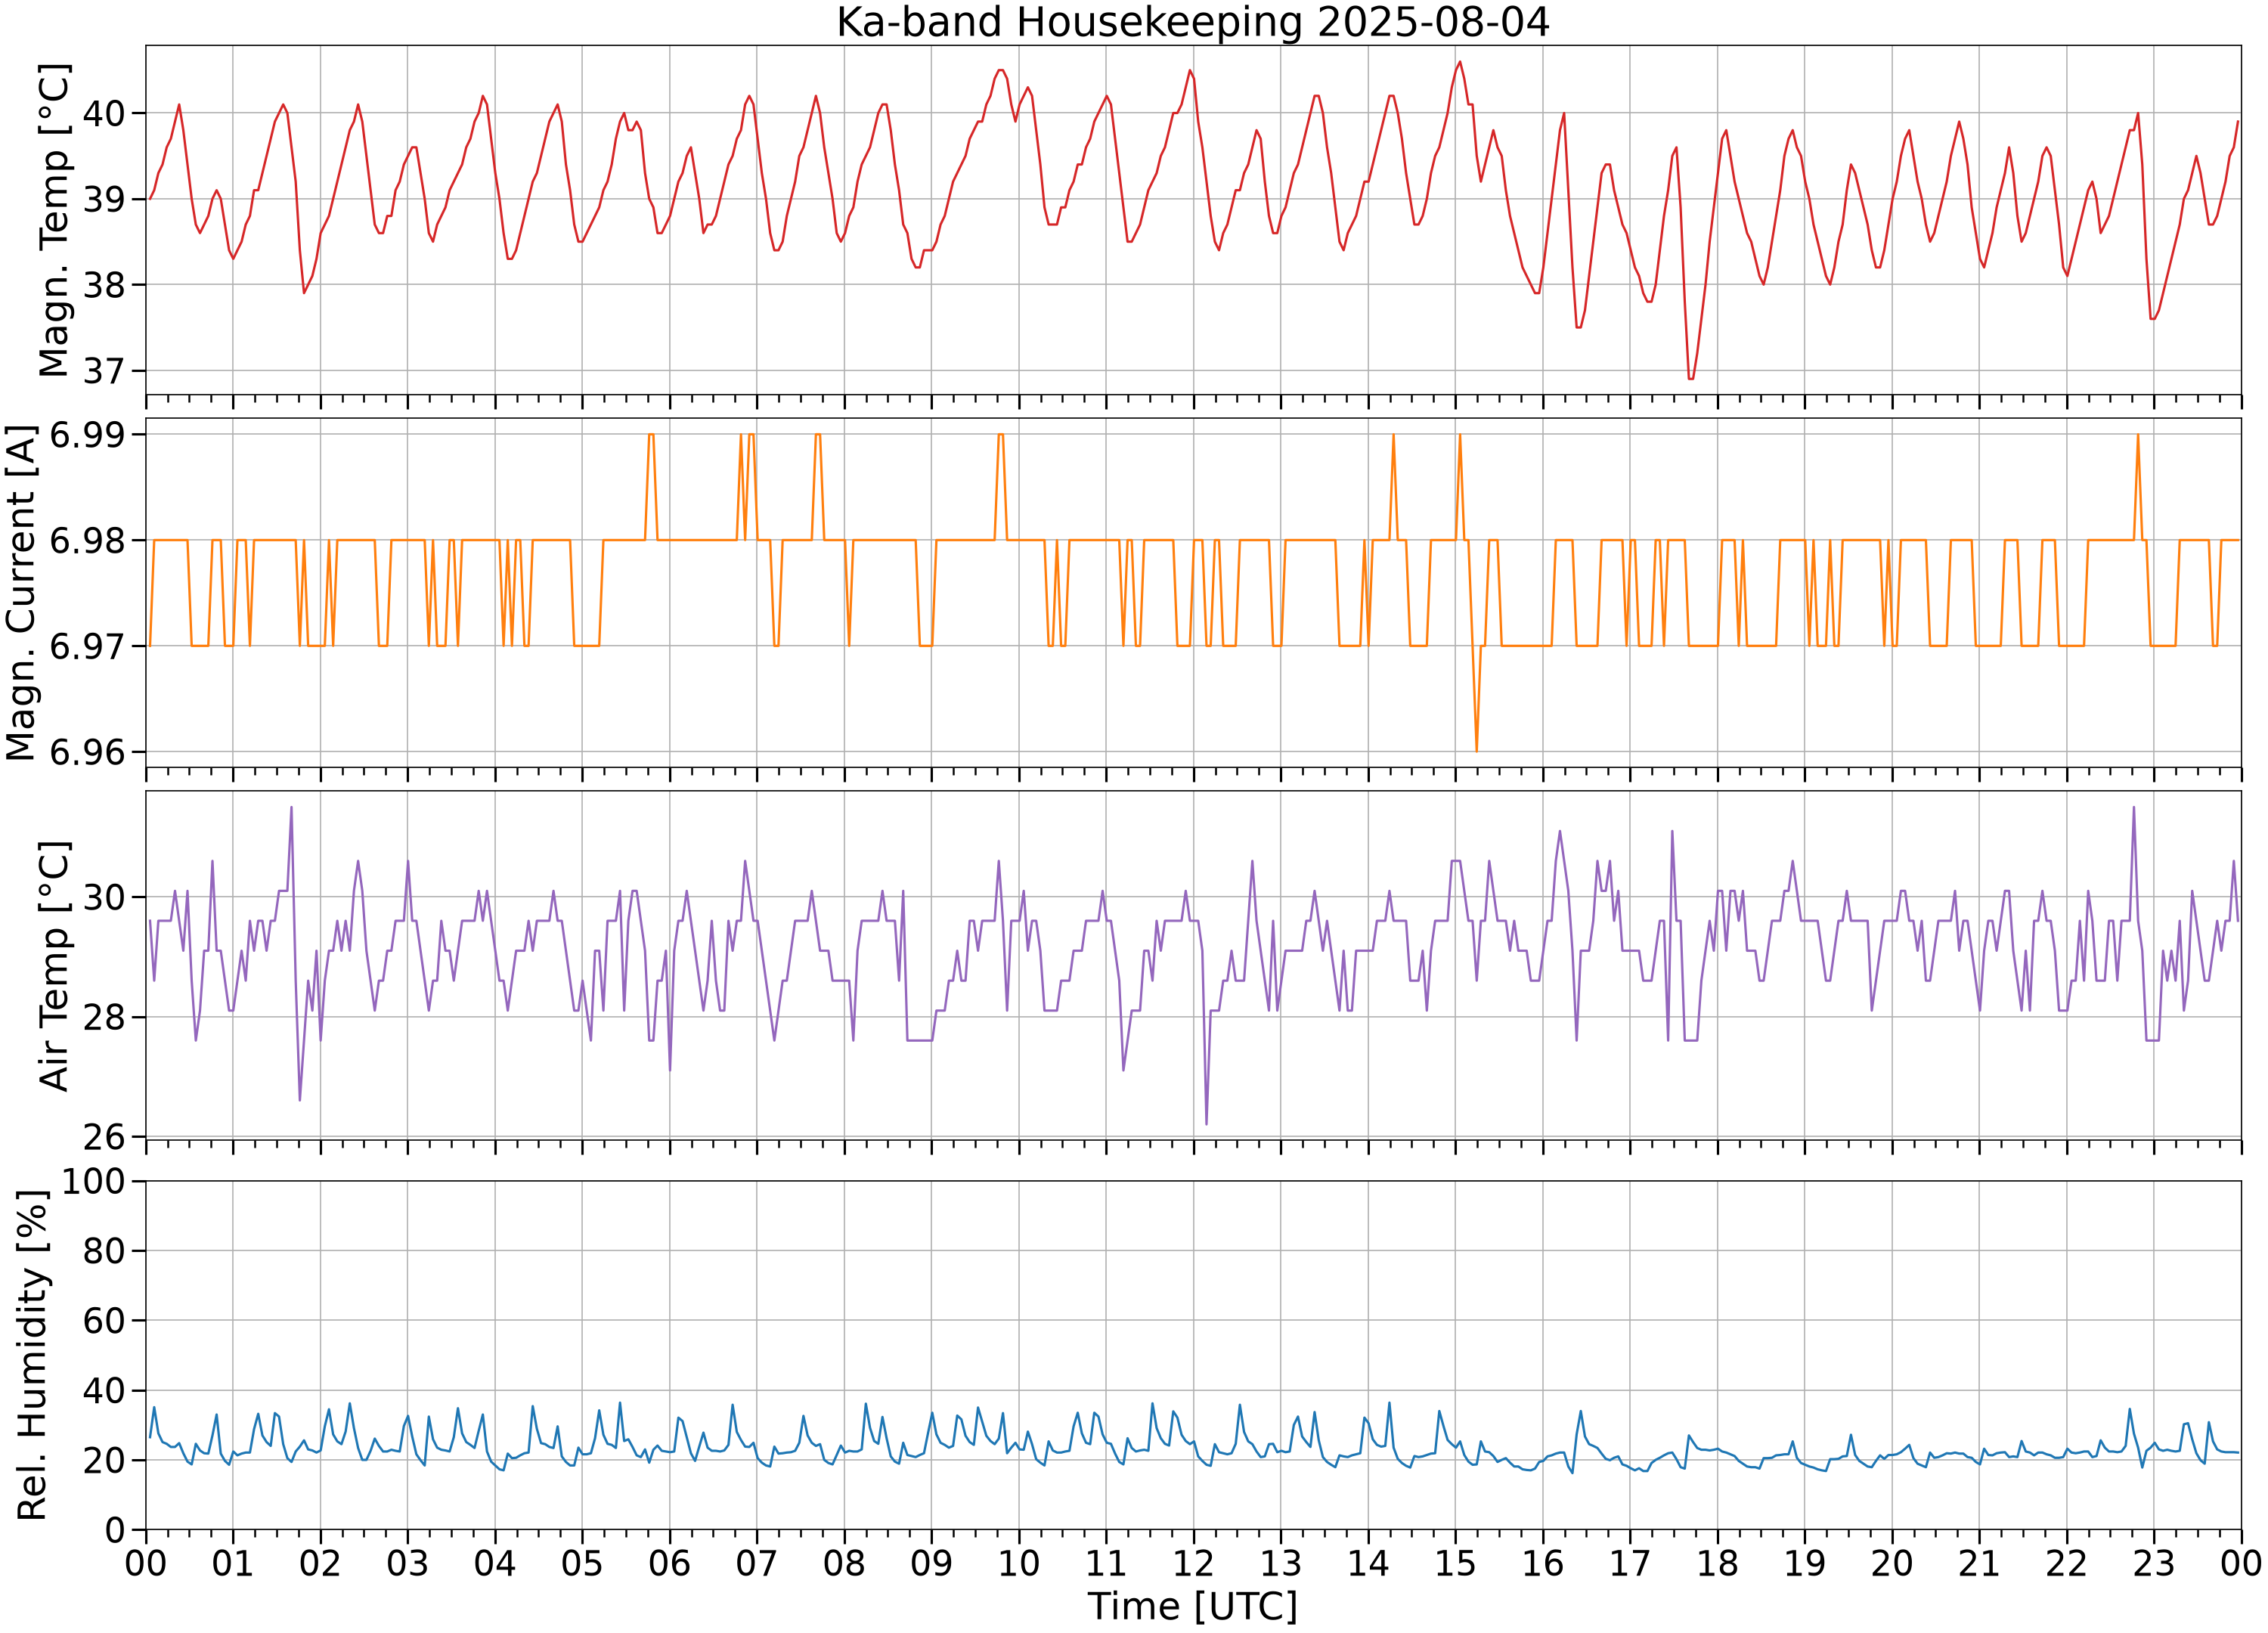Select the 18 hour tick label
This screenshot has width=2268, height=1633.
click(1717, 1562)
